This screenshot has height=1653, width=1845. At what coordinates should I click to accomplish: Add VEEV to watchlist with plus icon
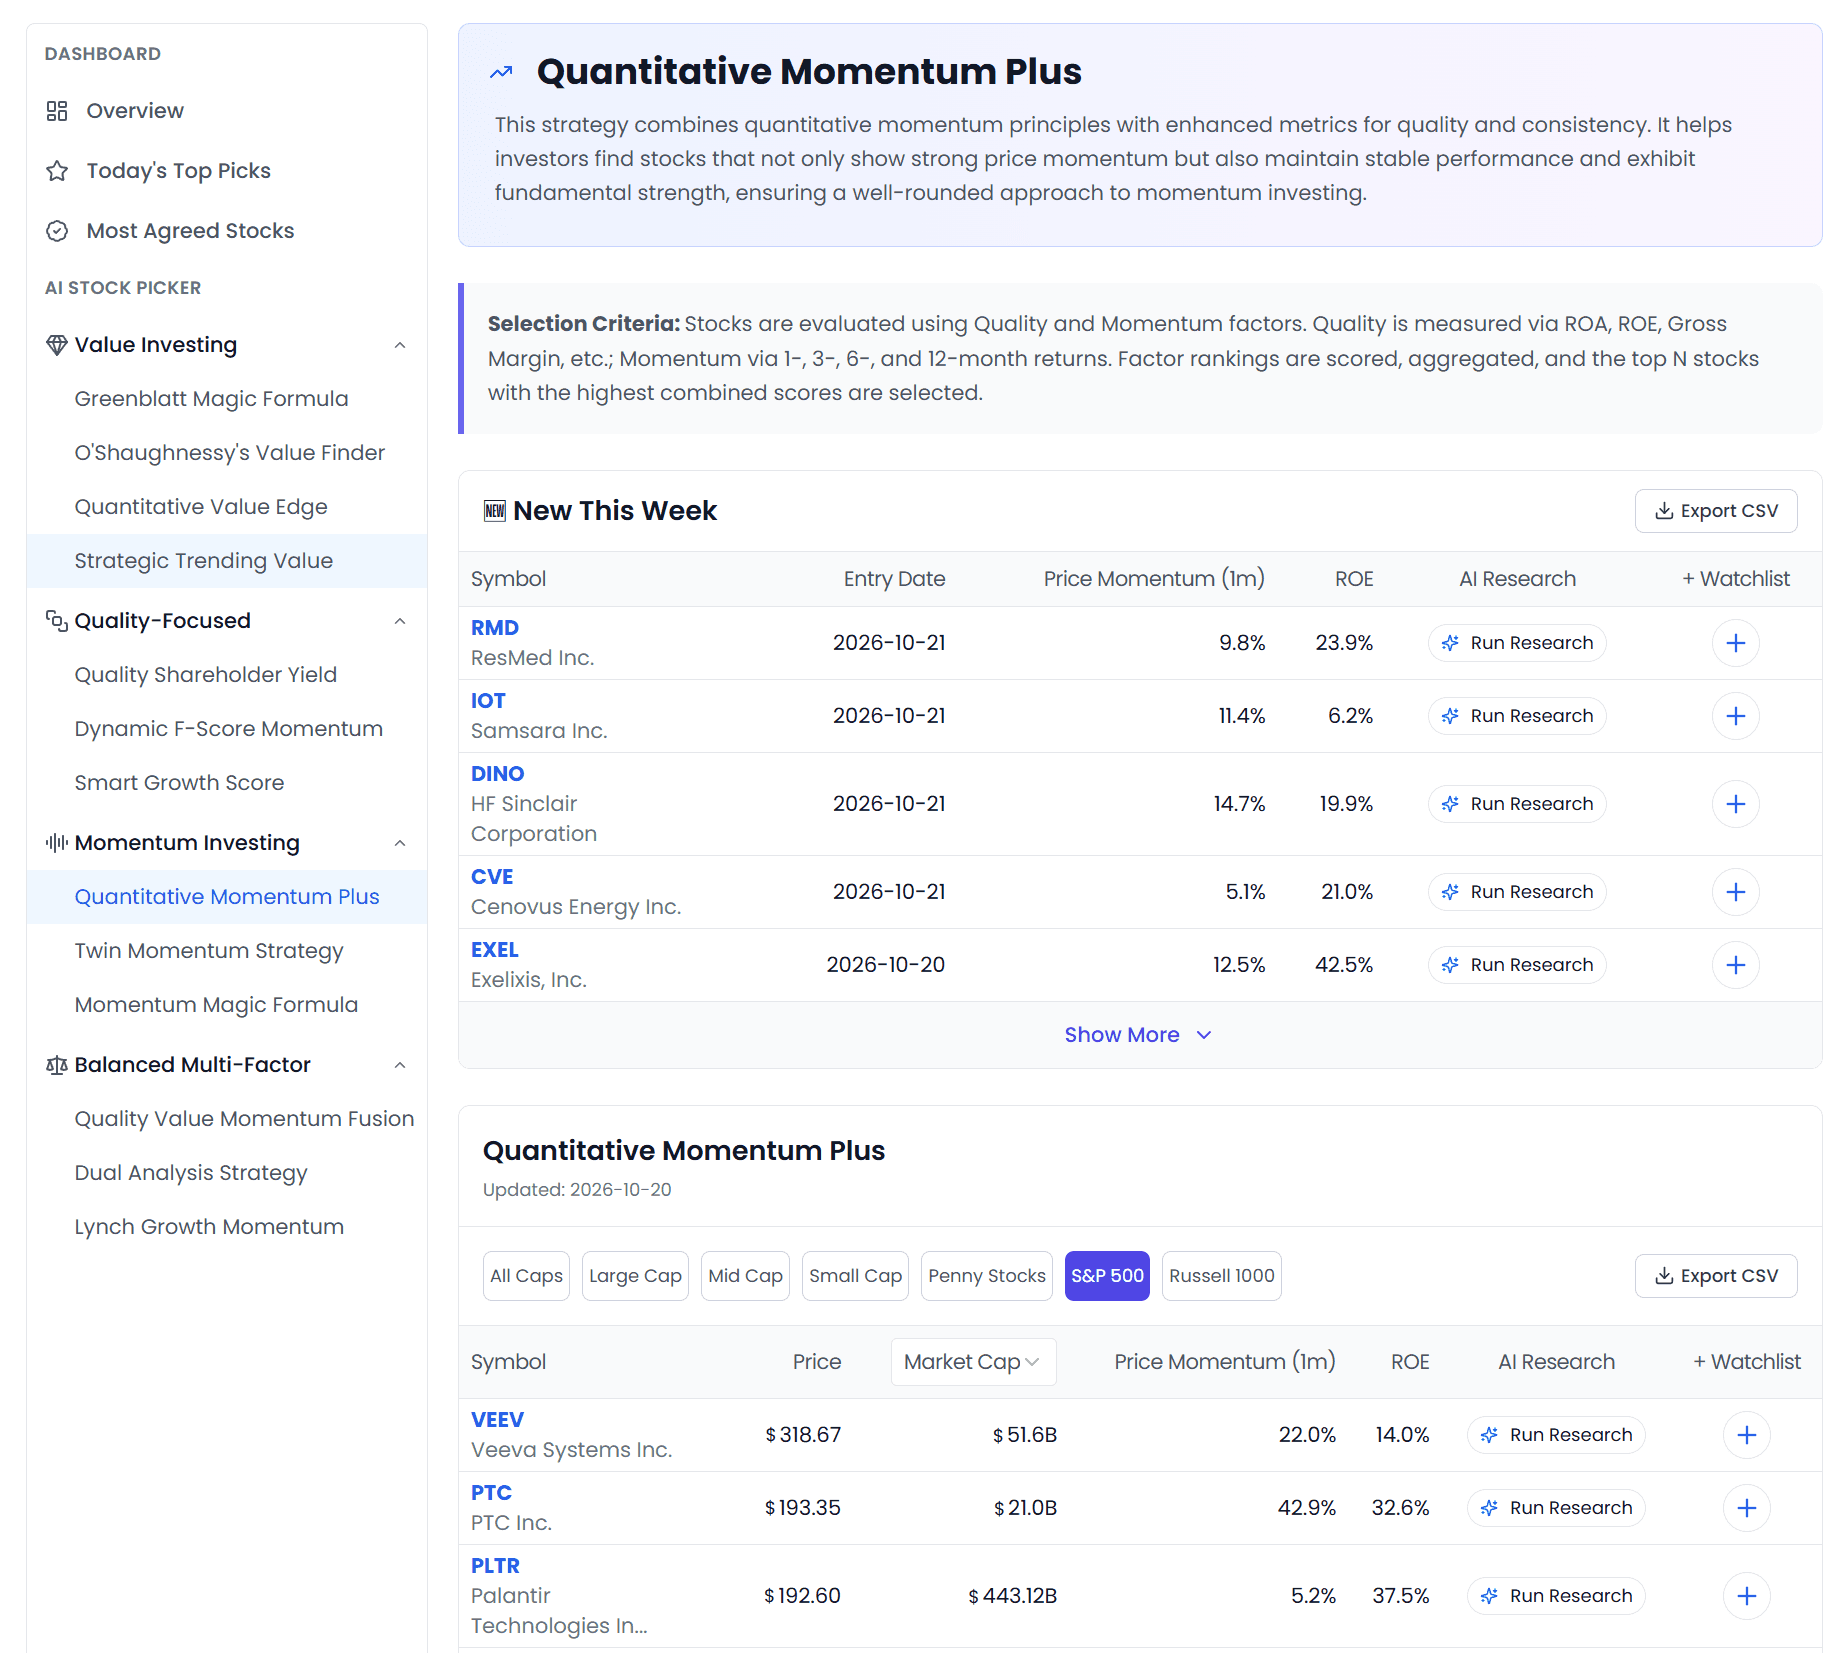tap(1747, 1435)
